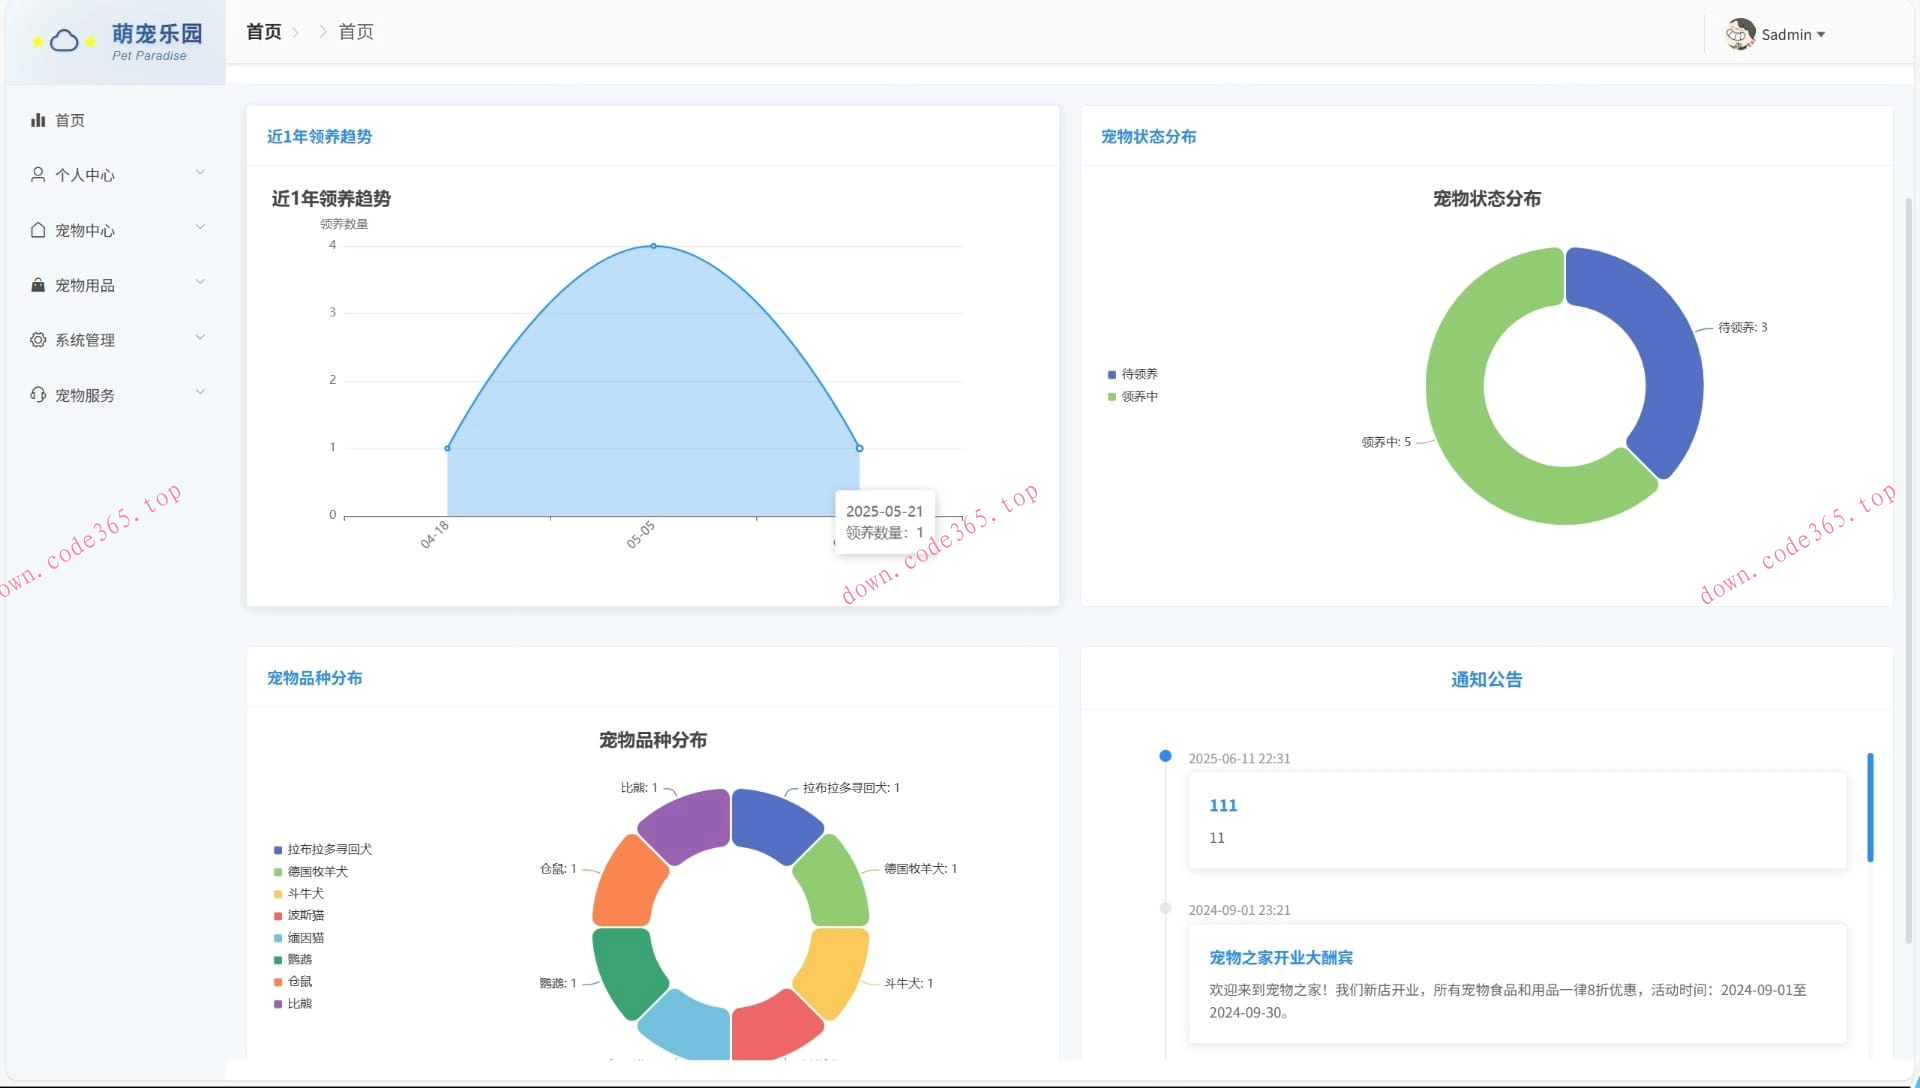This screenshot has width=1920, height=1088.
Task: Click the Pet Supplies shopping bag icon
Action: pyautogui.click(x=38, y=285)
